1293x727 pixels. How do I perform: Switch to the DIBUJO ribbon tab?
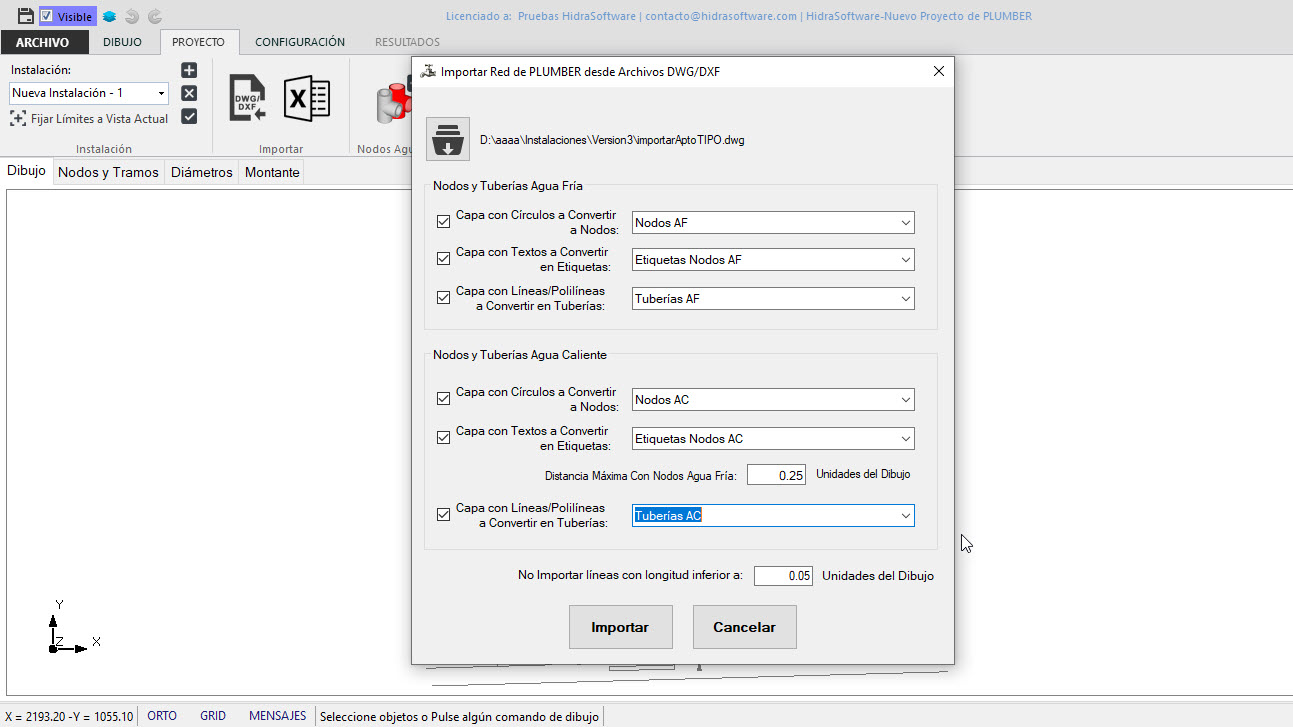click(x=122, y=42)
